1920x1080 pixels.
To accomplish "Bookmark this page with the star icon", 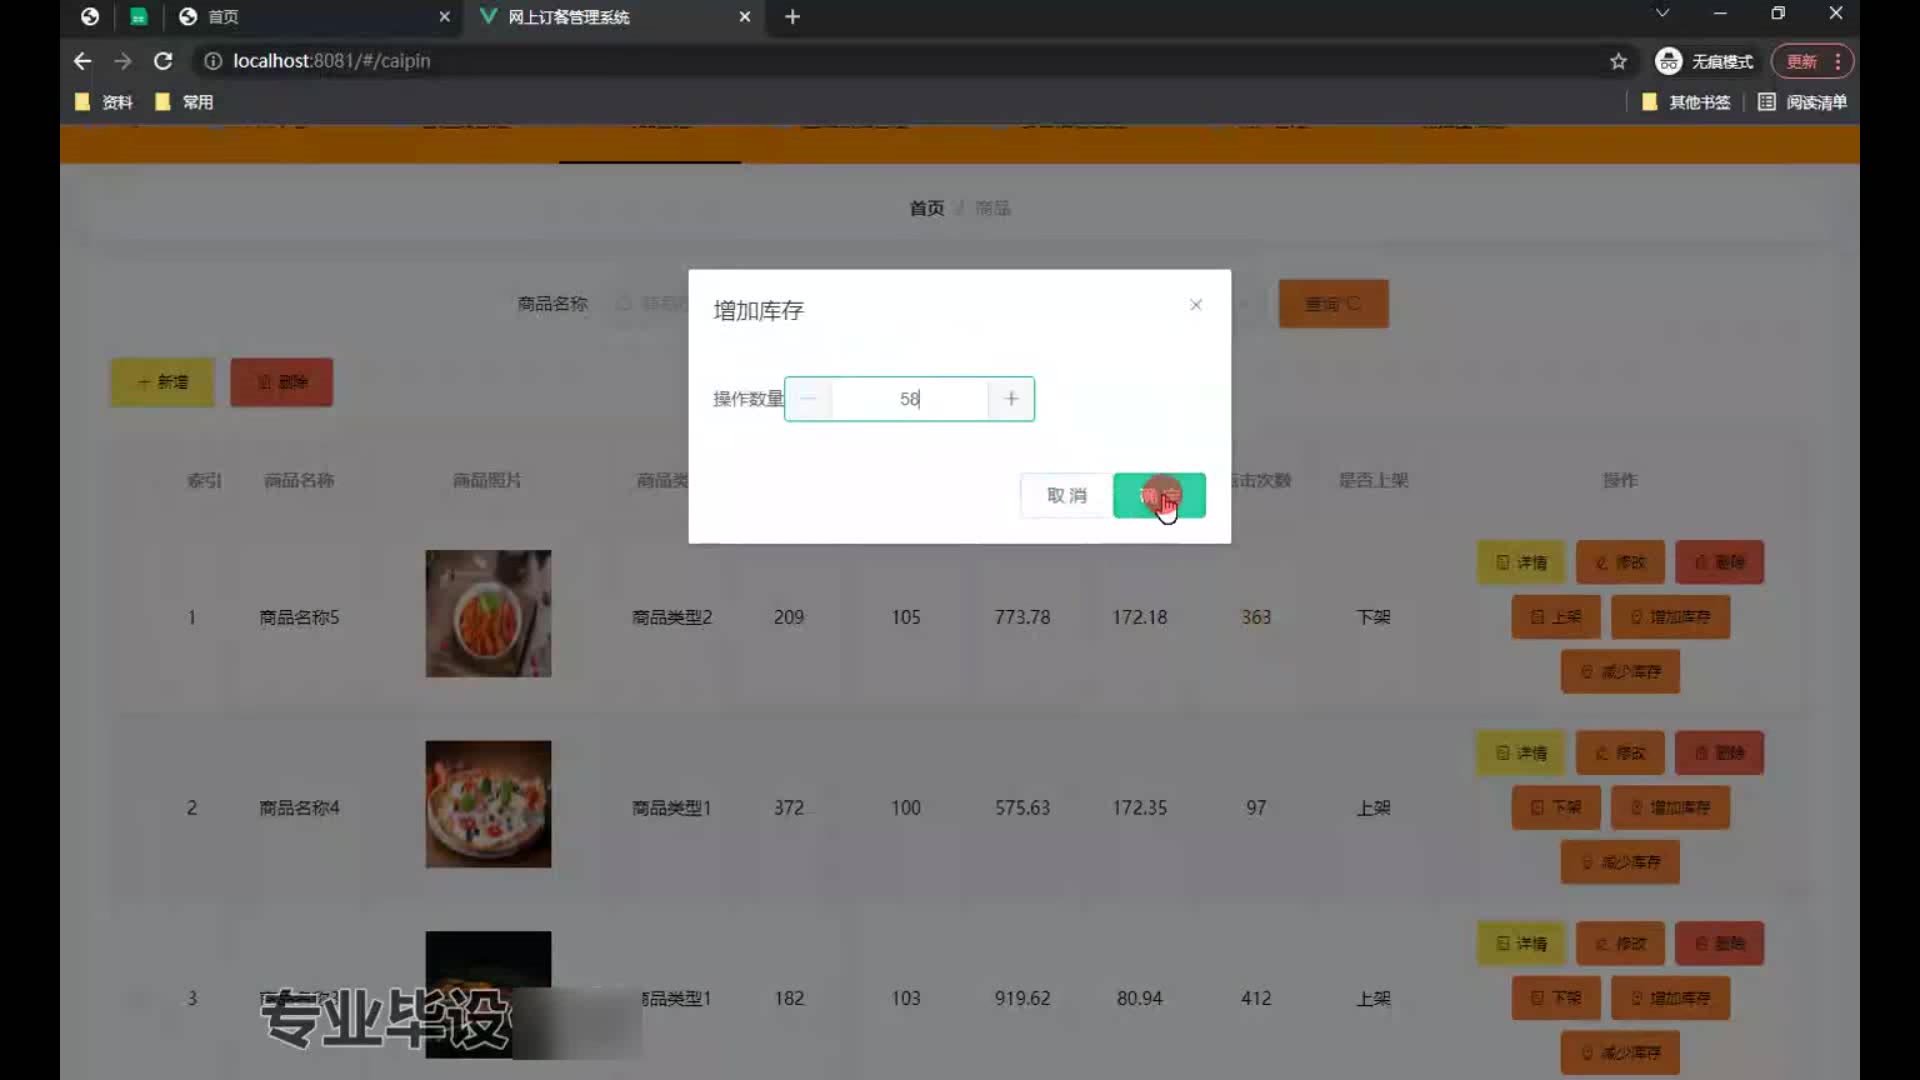I will click(1618, 61).
